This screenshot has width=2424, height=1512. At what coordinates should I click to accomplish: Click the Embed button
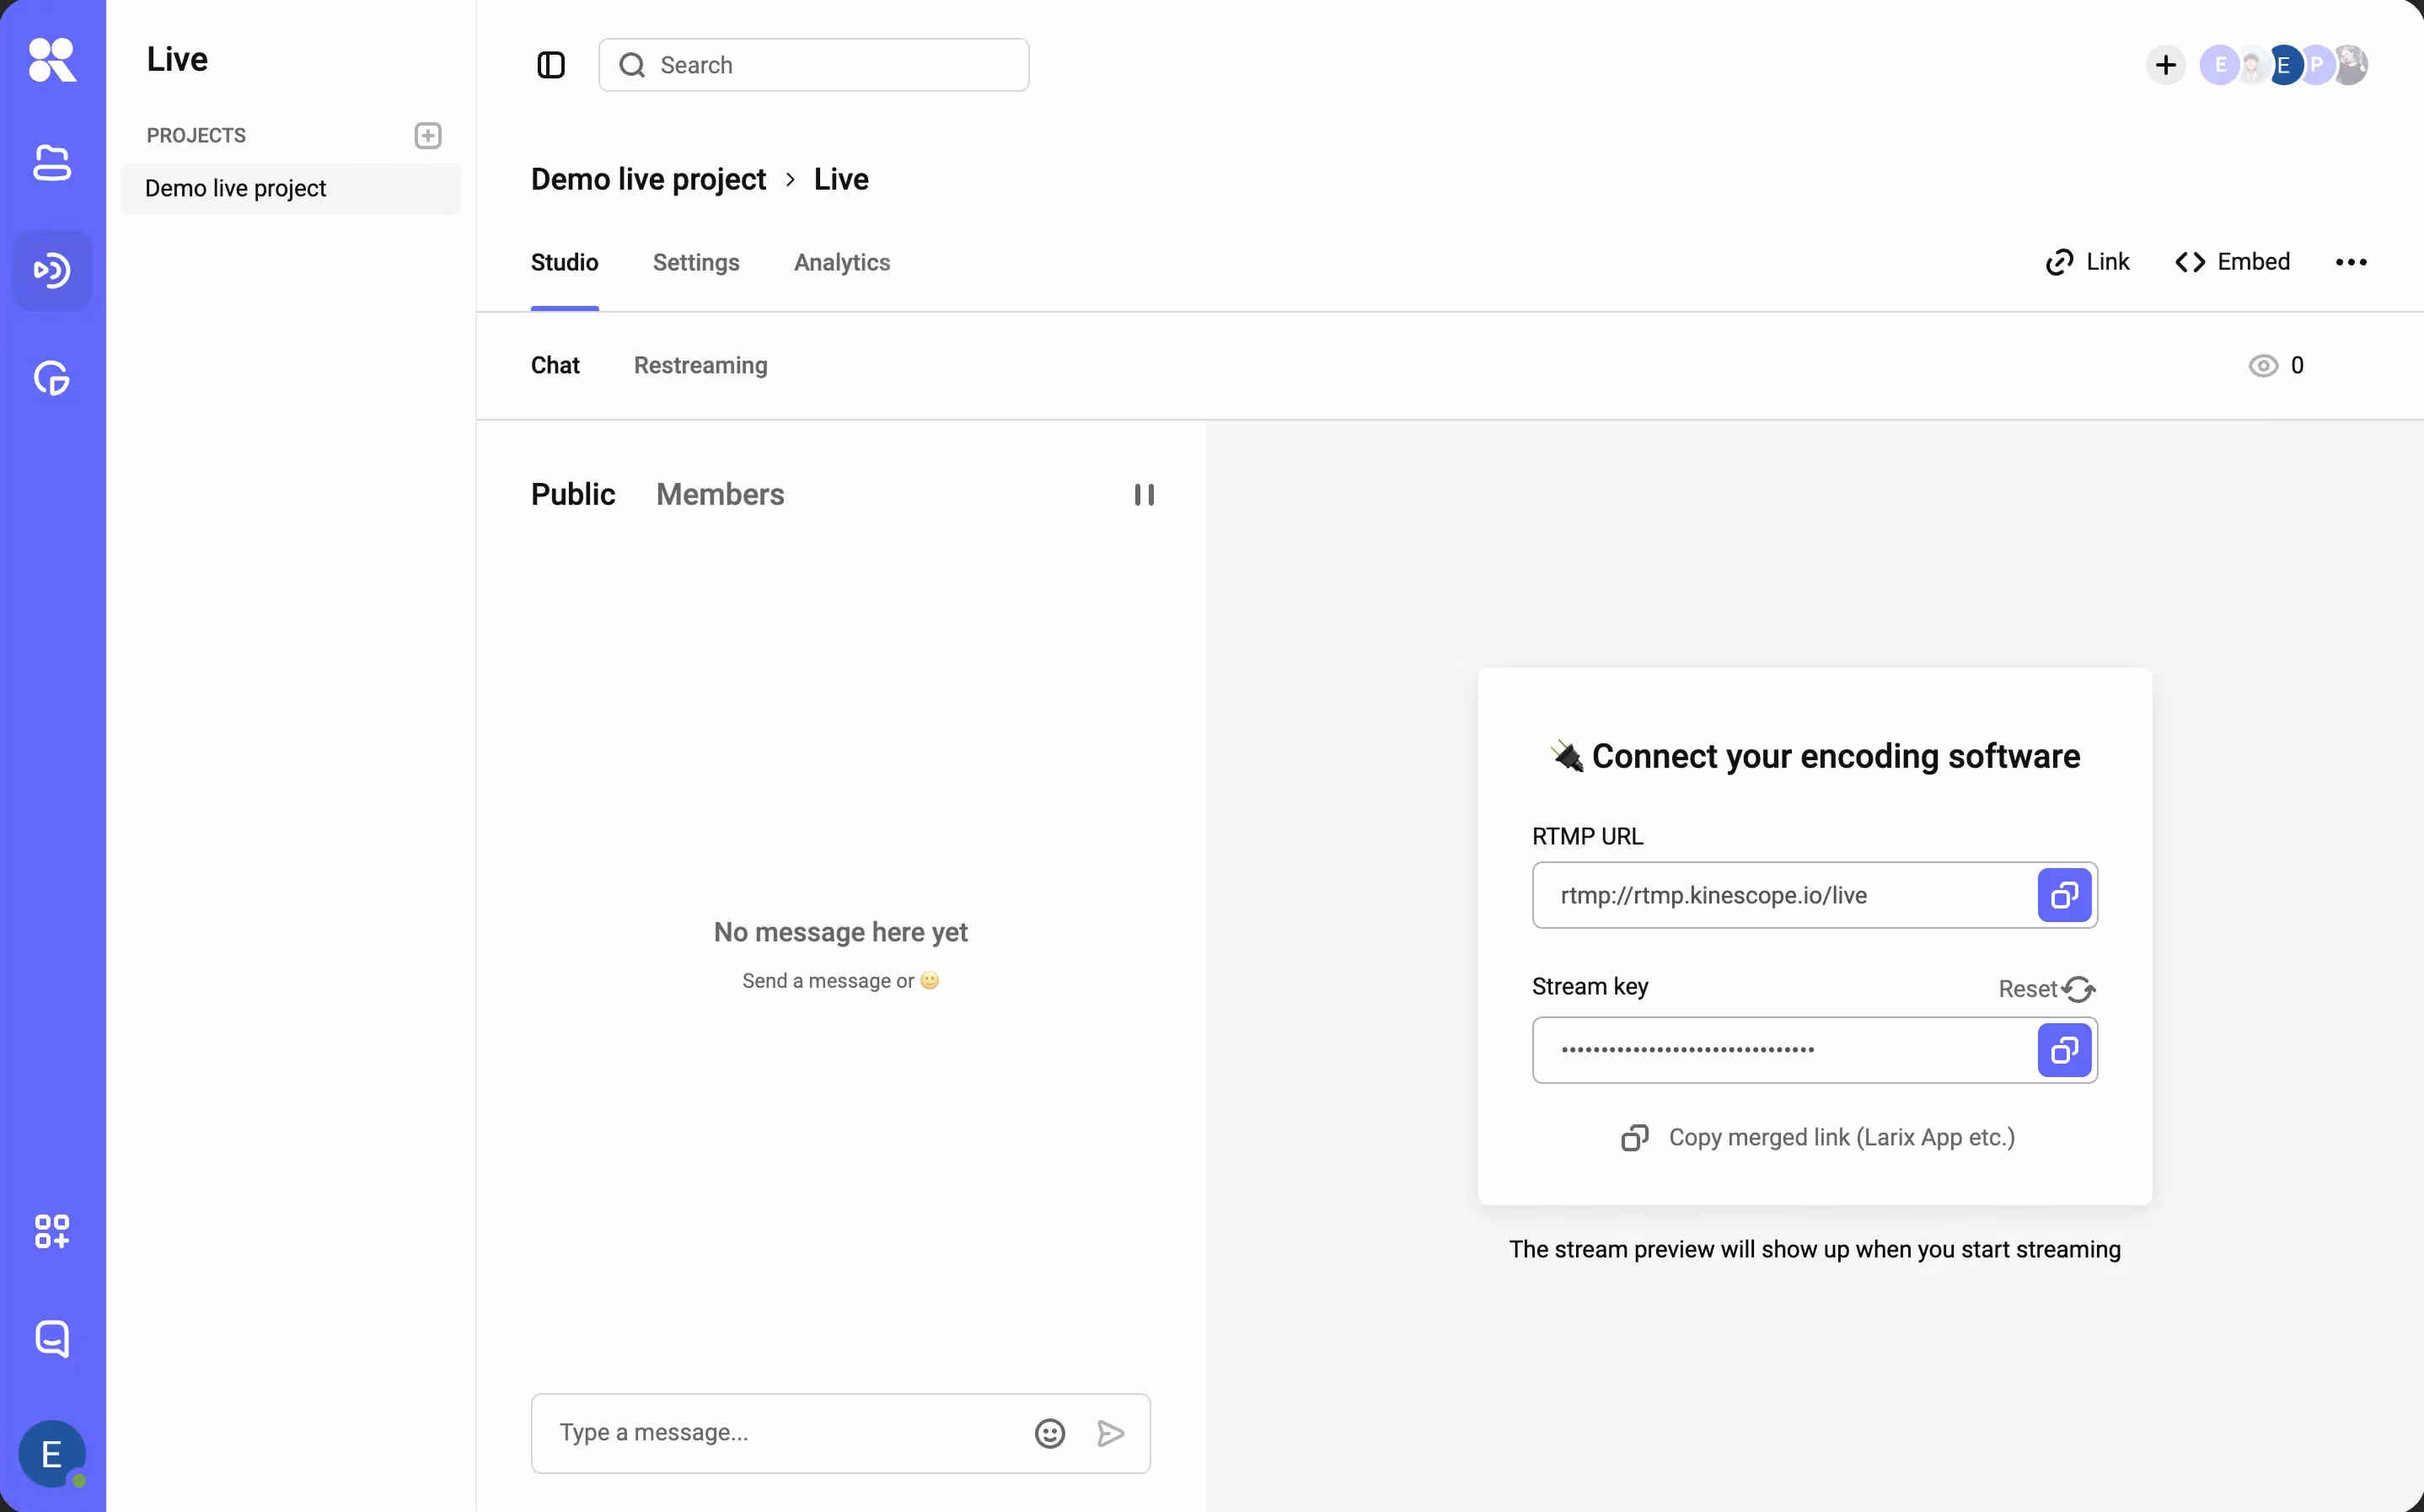tap(2232, 262)
